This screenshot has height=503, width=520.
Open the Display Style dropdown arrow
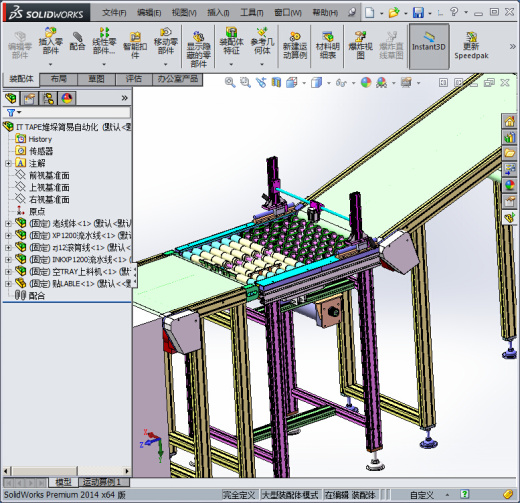(328, 83)
